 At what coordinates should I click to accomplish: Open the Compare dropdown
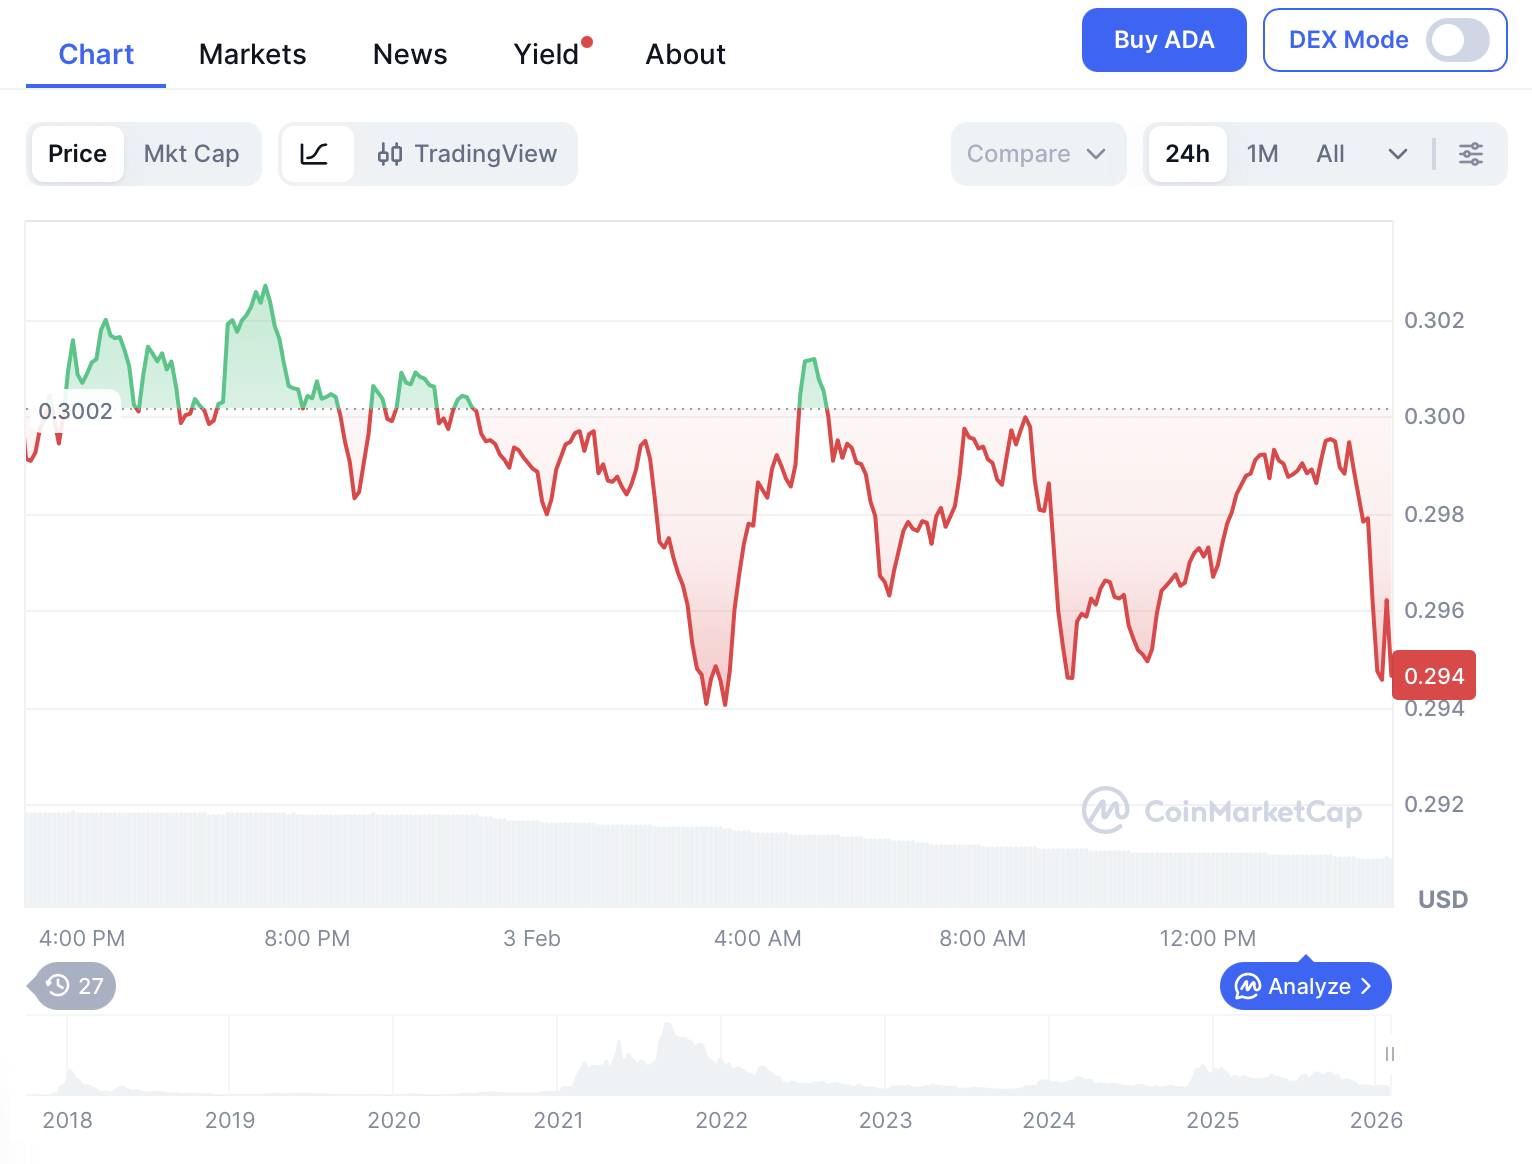click(1037, 154)
